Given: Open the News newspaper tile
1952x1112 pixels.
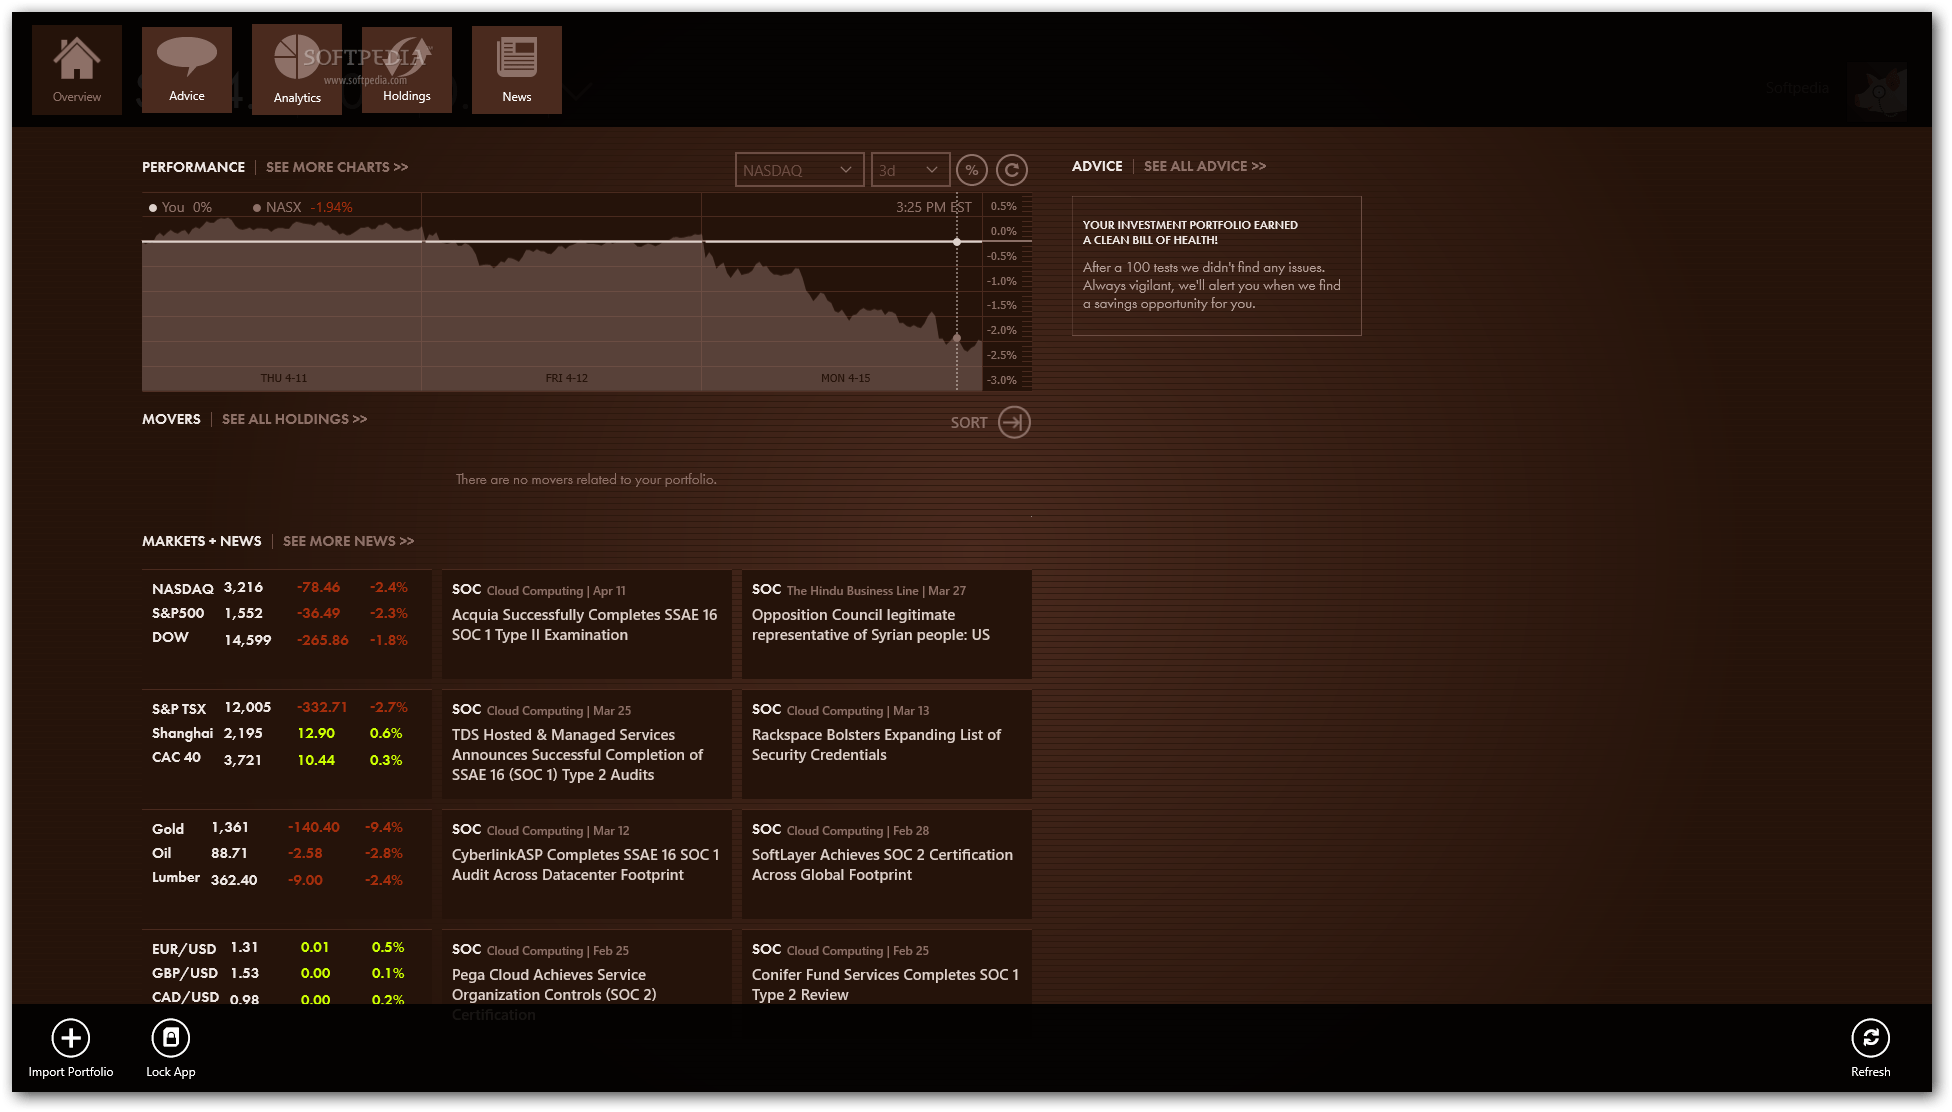Looking at the screenshot, I should pyautogui.click(x=517, y=70).
